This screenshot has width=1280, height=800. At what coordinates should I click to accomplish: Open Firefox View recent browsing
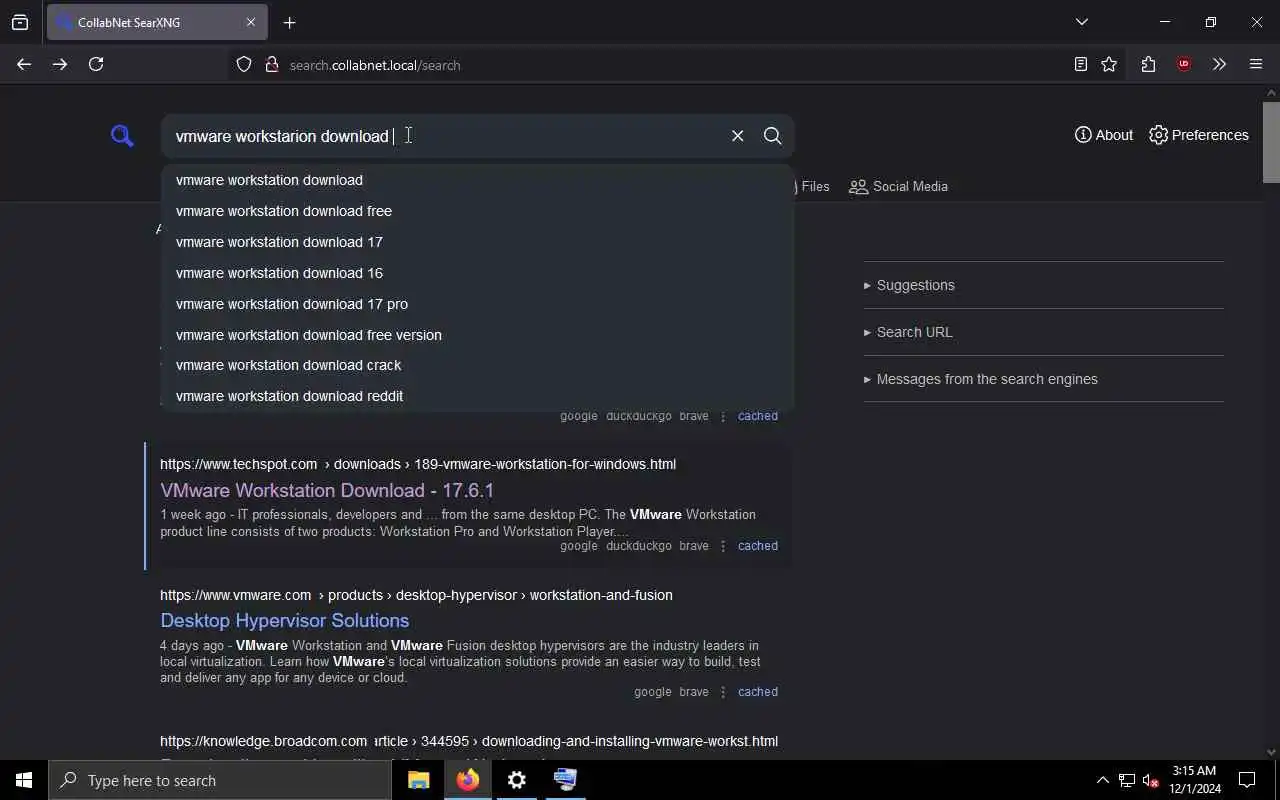20,22
